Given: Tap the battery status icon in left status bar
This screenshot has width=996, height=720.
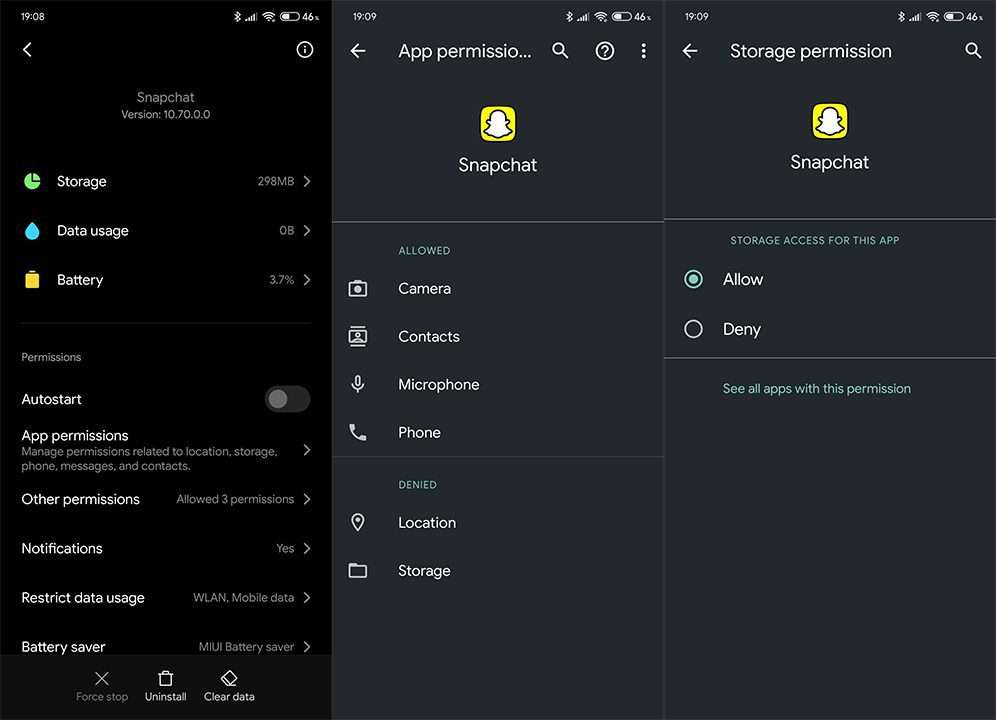Looking at the screenshot, I should pyautogui.click(x=290, y=17).
